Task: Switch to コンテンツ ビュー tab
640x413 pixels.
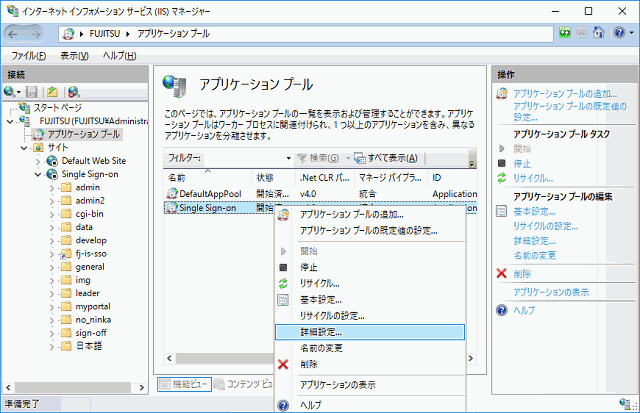Action: [x=244, y=384]
